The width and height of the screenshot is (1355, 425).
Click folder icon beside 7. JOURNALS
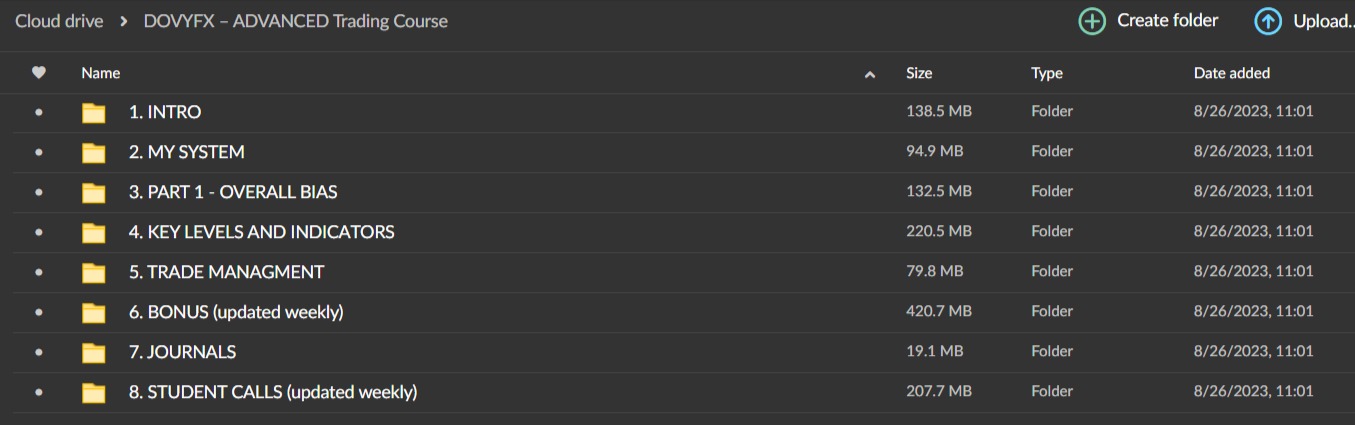[x=93, y=352]
